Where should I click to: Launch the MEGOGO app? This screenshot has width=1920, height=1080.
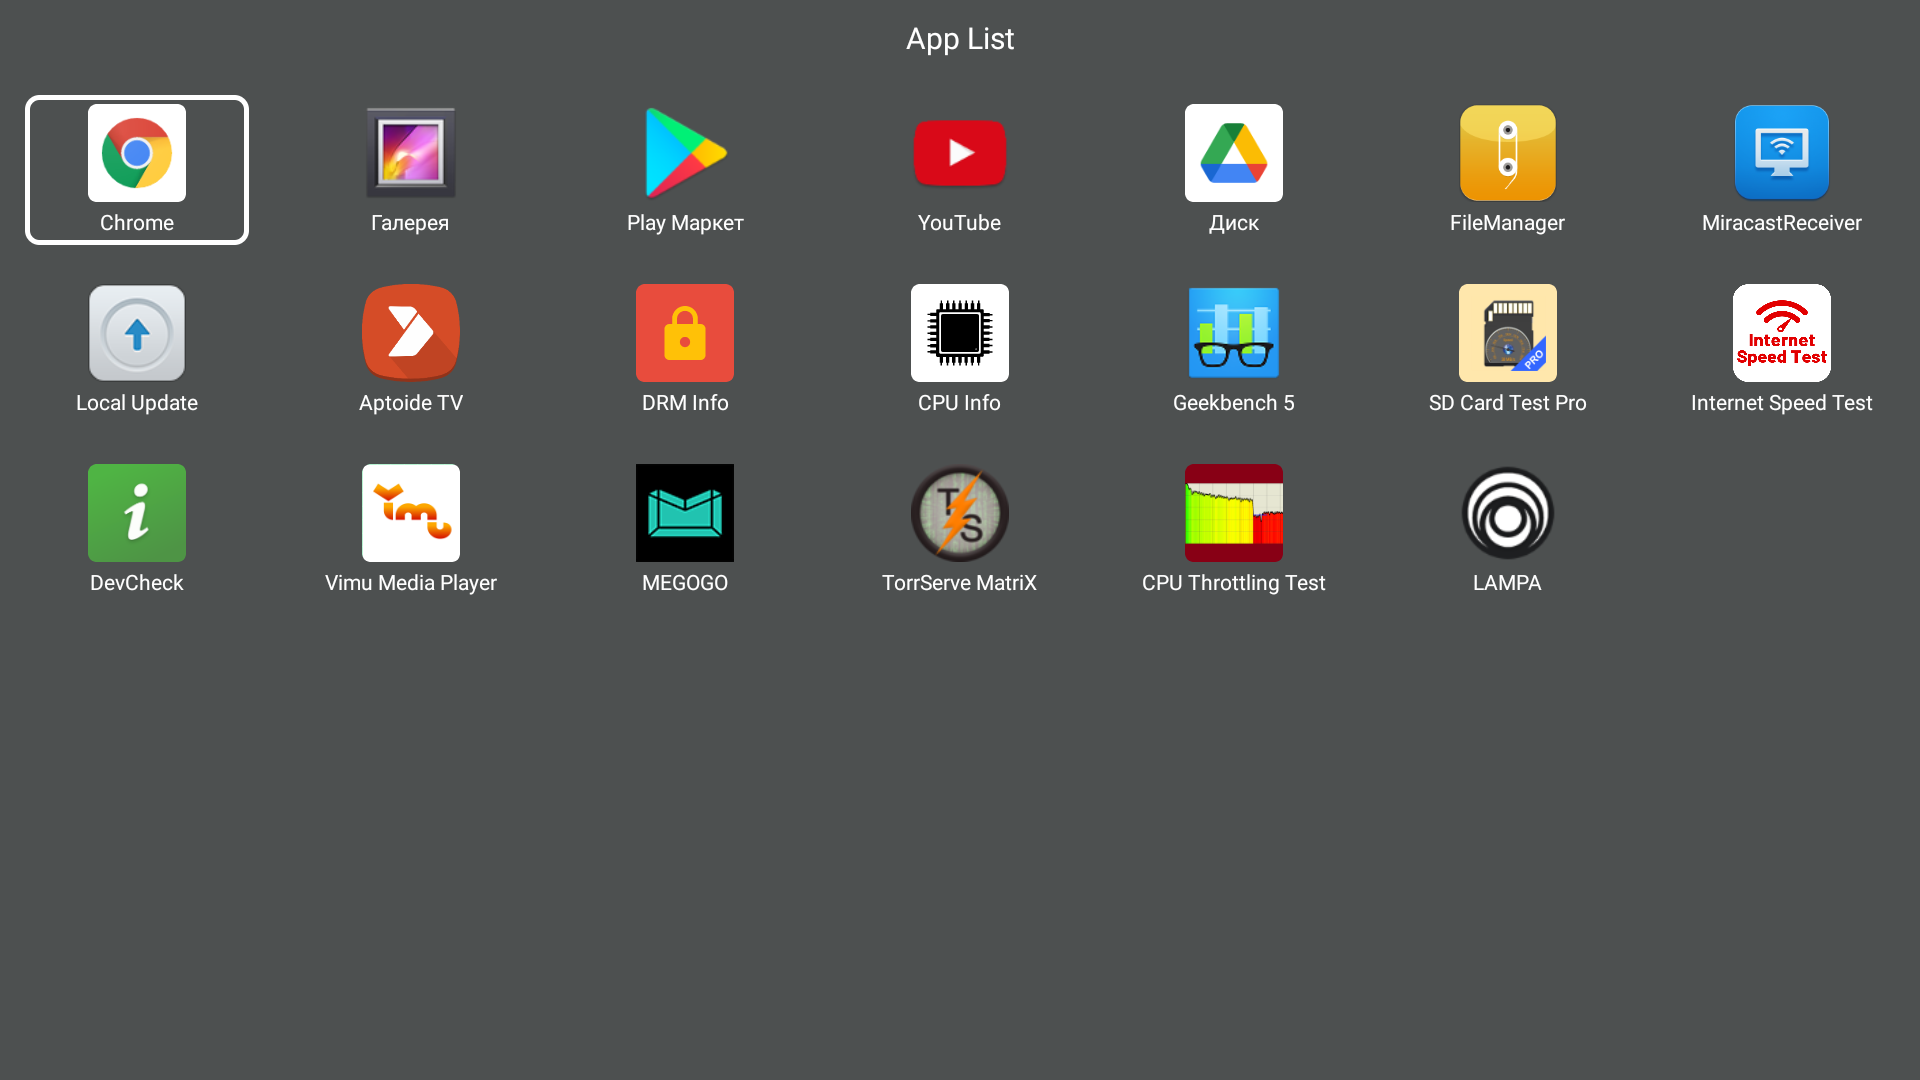coord(685,514)
